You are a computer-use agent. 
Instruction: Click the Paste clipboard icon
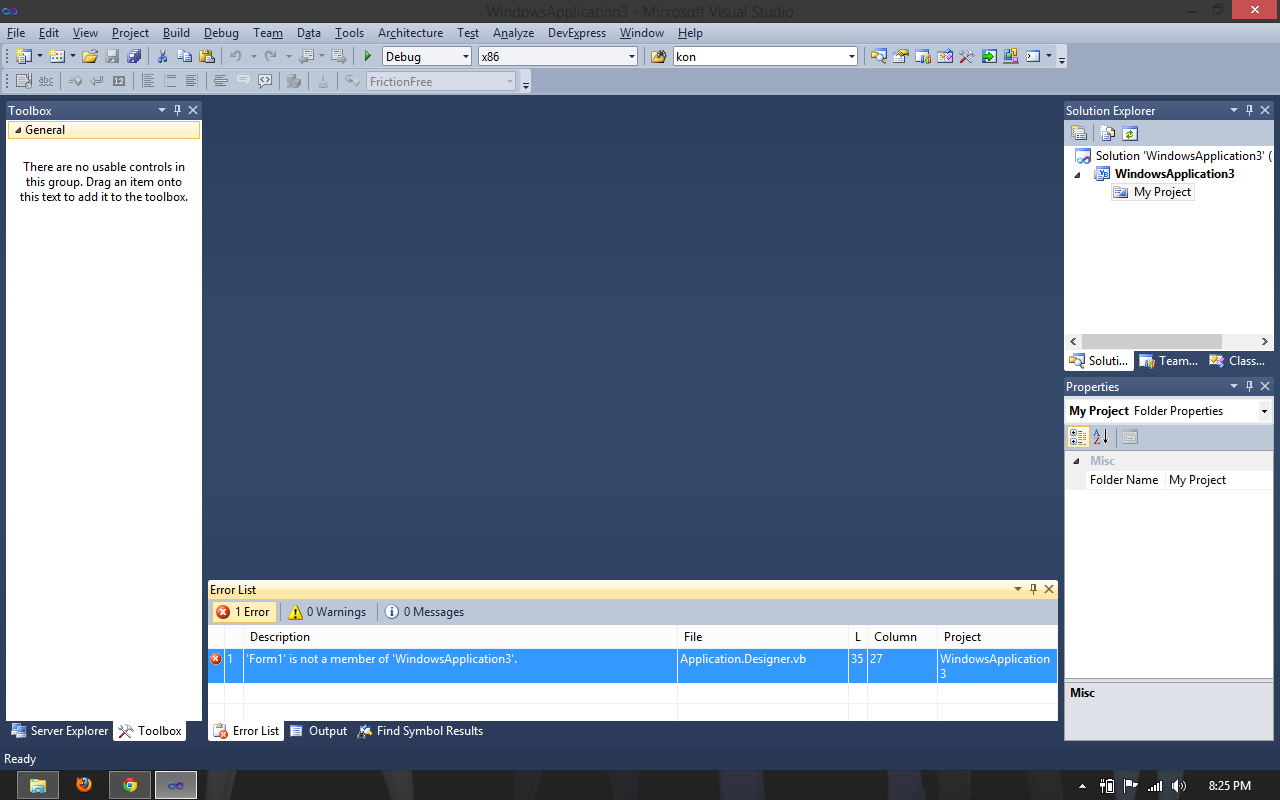click(x=207, y=56)
